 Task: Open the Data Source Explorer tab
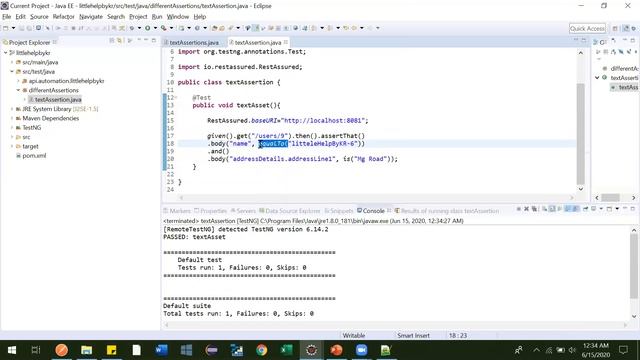[x=290, y=211]
